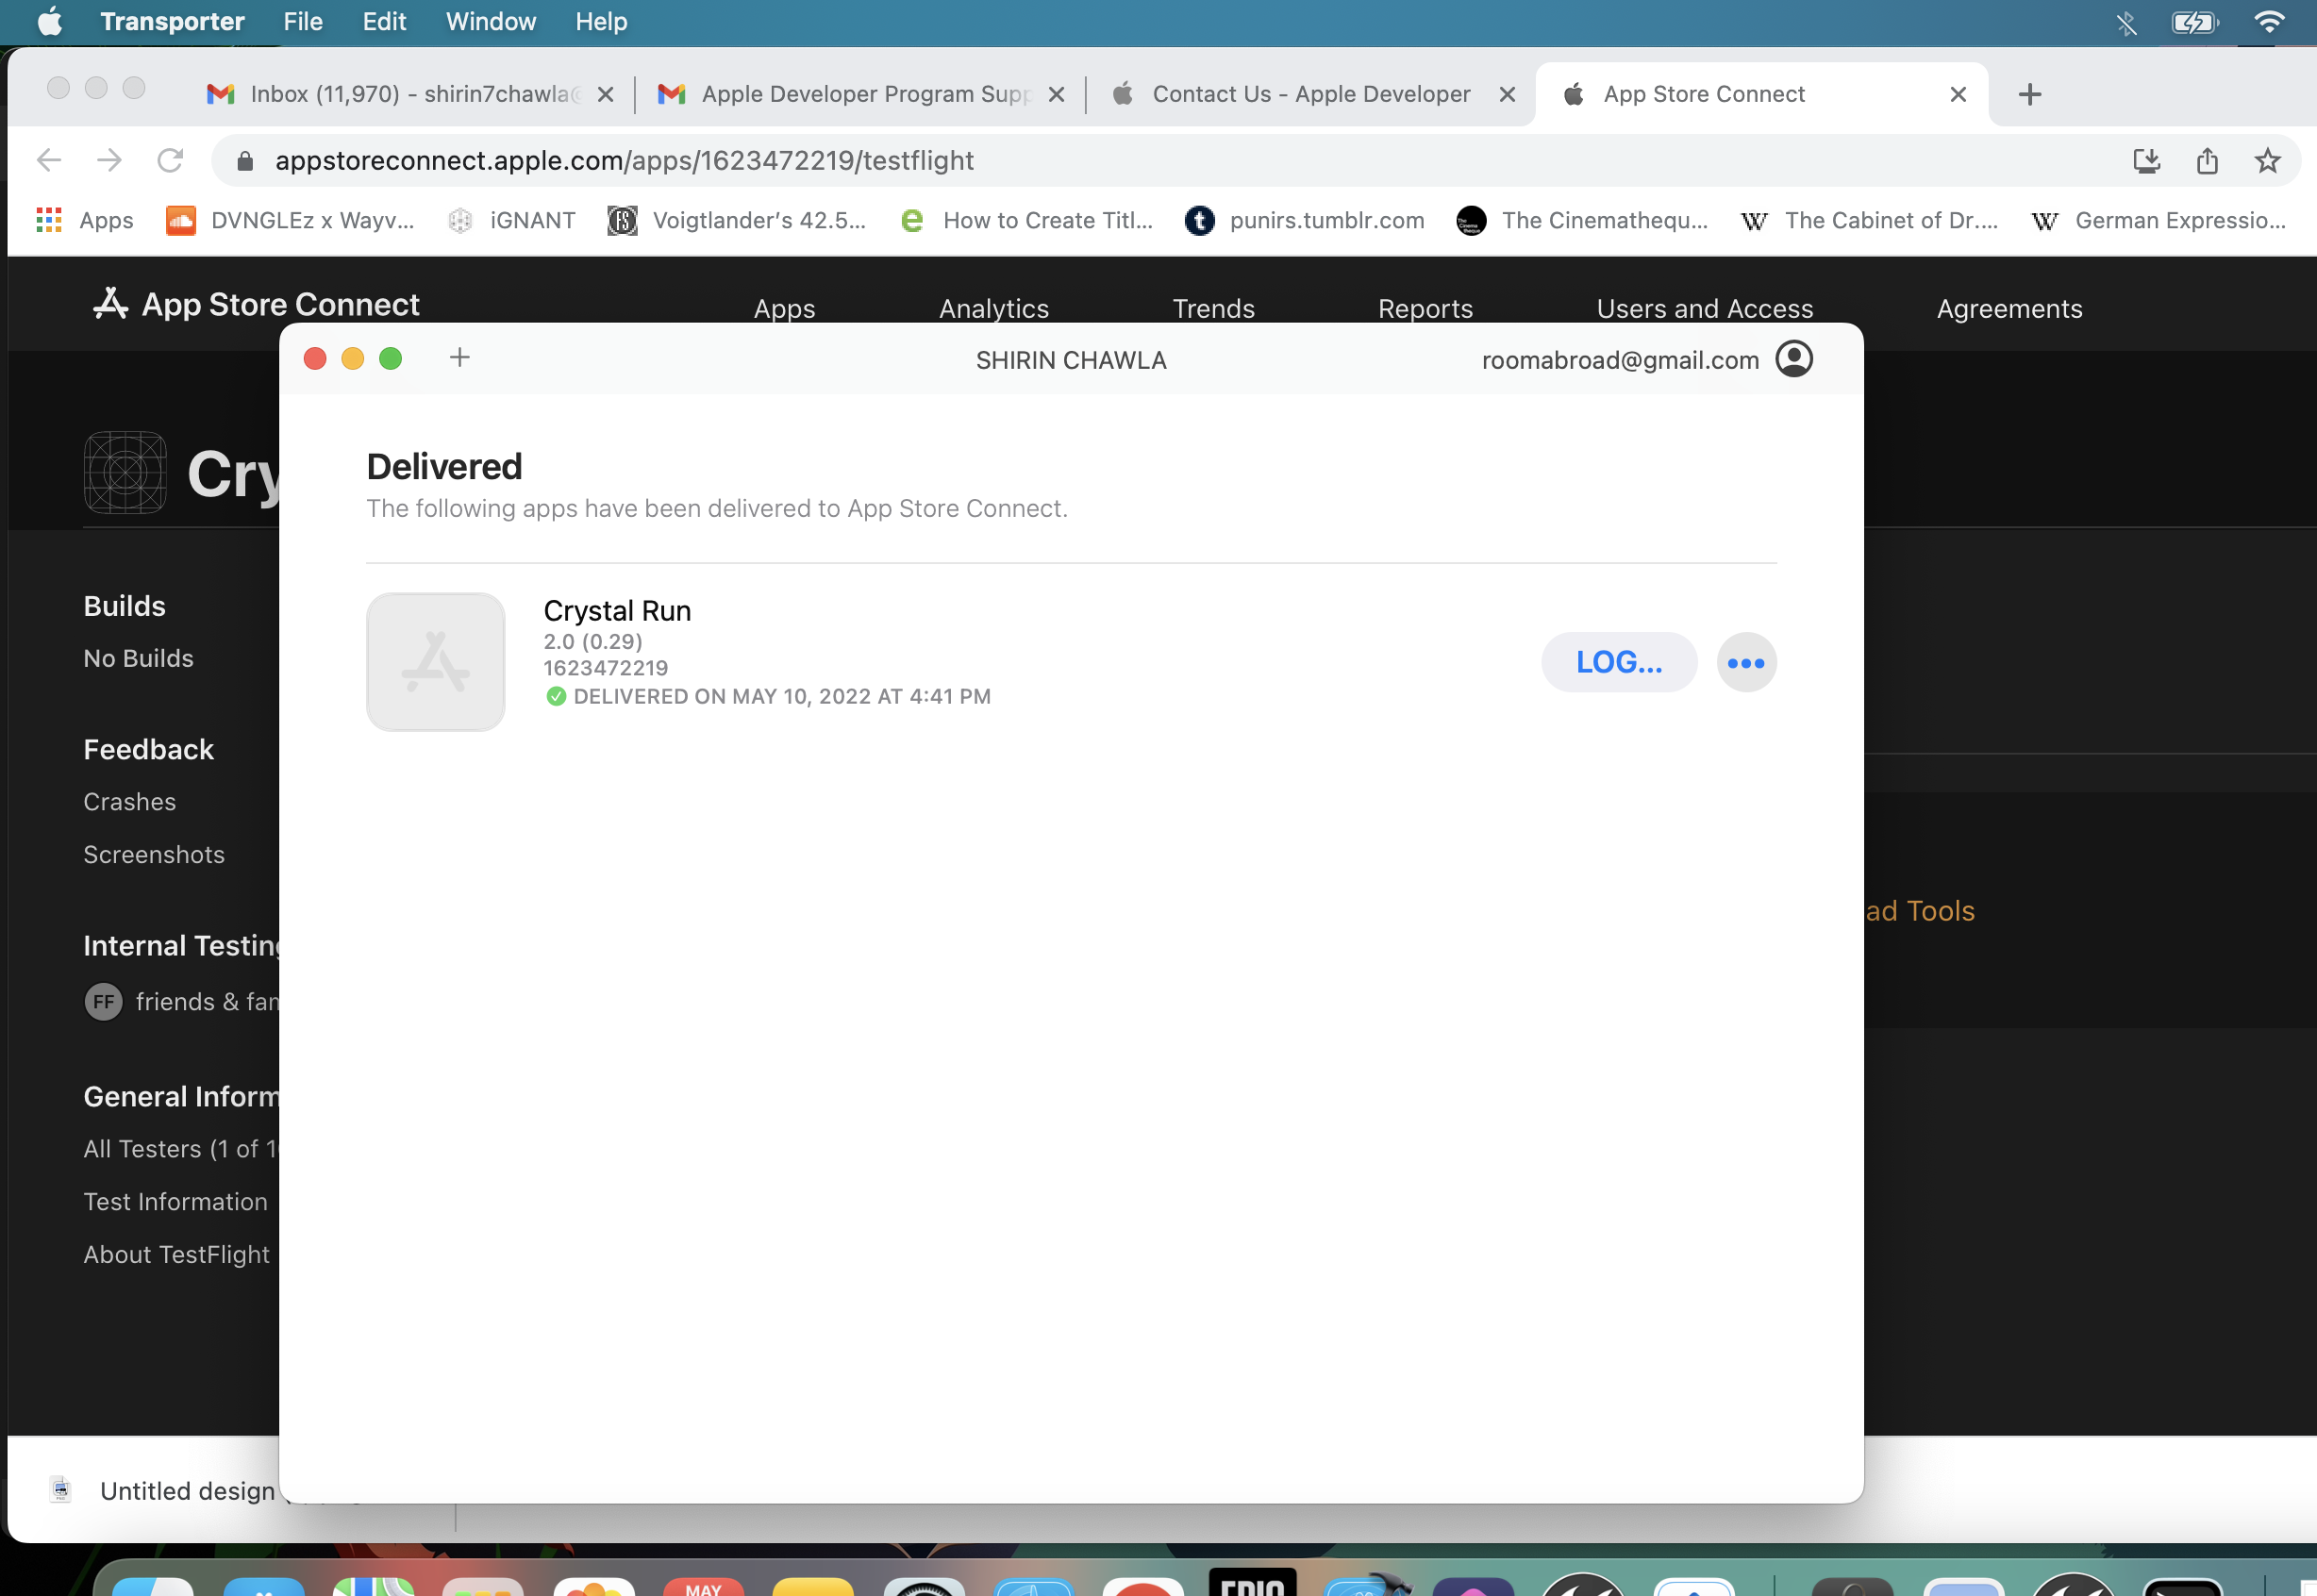Open a new browser tab
This screenshot has width=2317, height=1596.
(x=2029, y=94)
